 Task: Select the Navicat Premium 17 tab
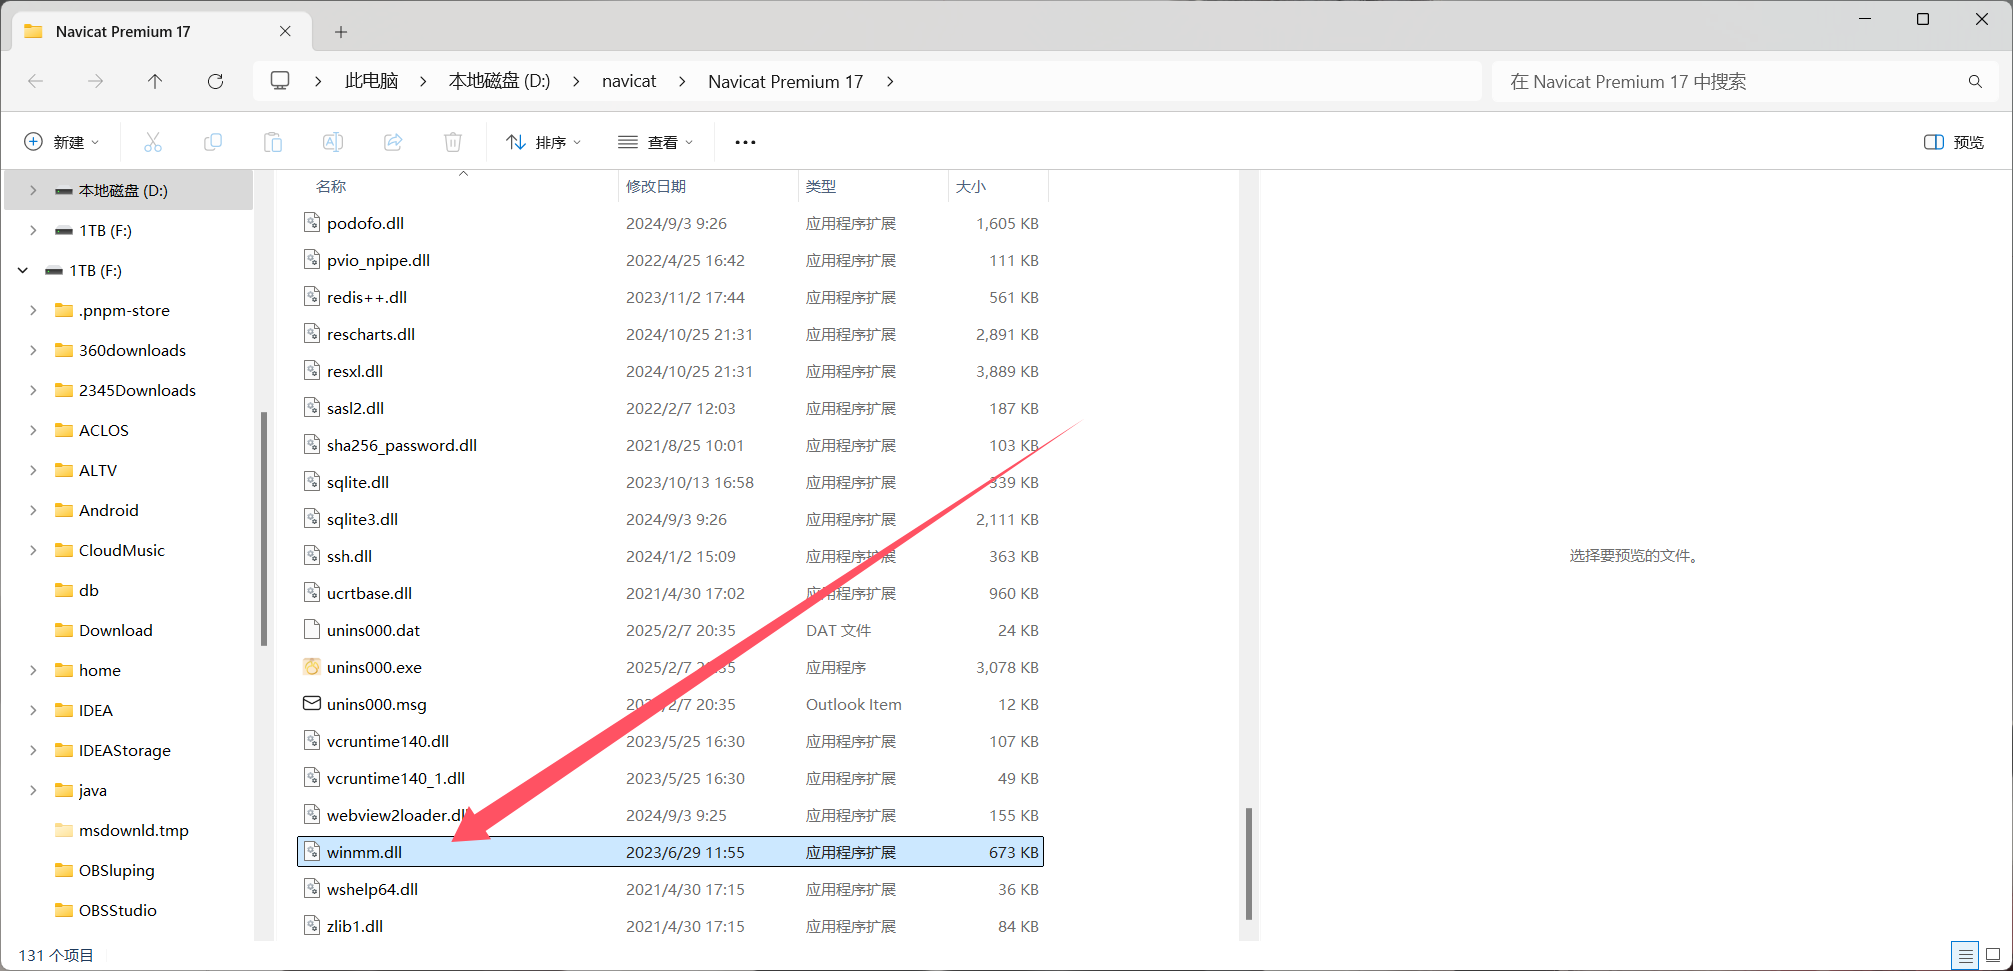click(x=160, y=31)
